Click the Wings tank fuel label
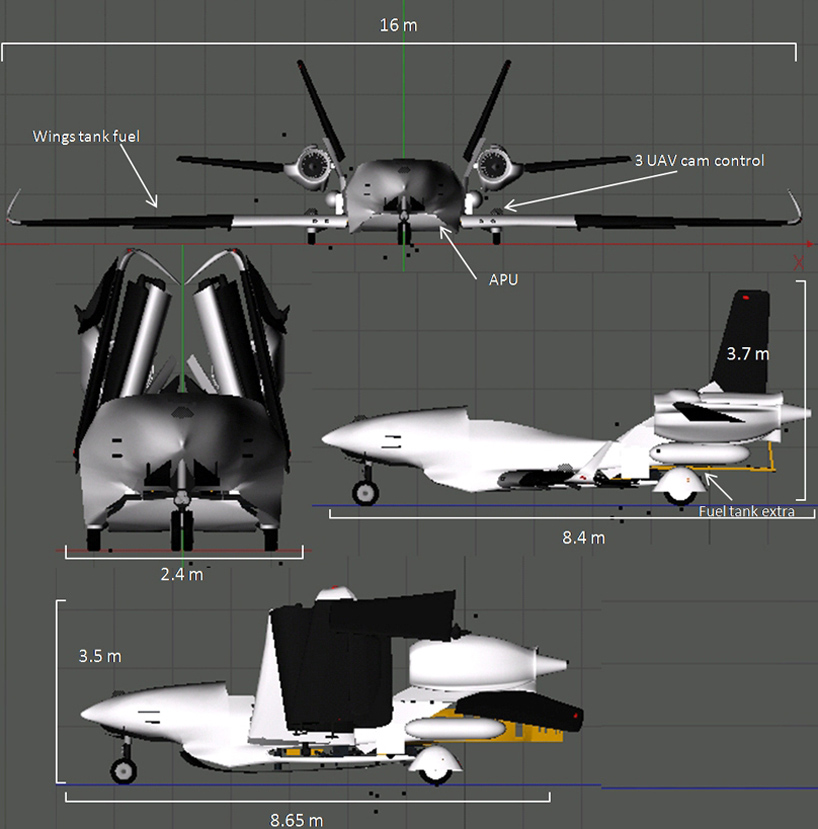818x829 pixels. coord(87,136)
